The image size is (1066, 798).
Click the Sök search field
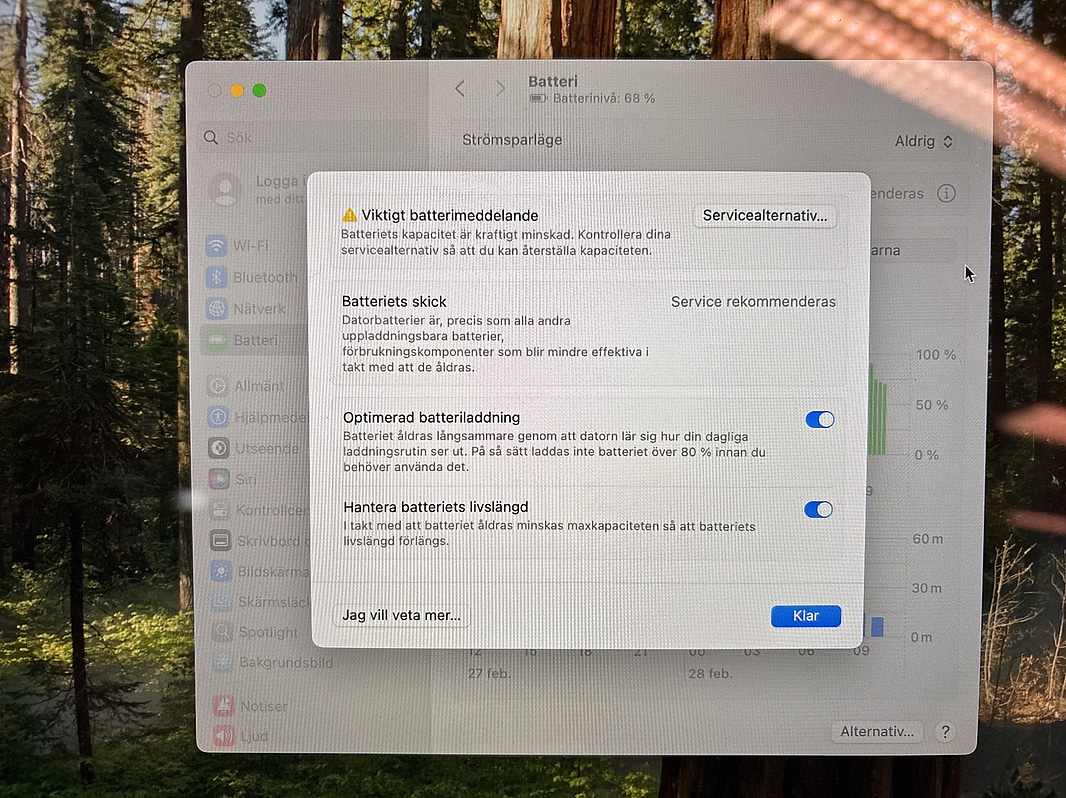(300, 137)
